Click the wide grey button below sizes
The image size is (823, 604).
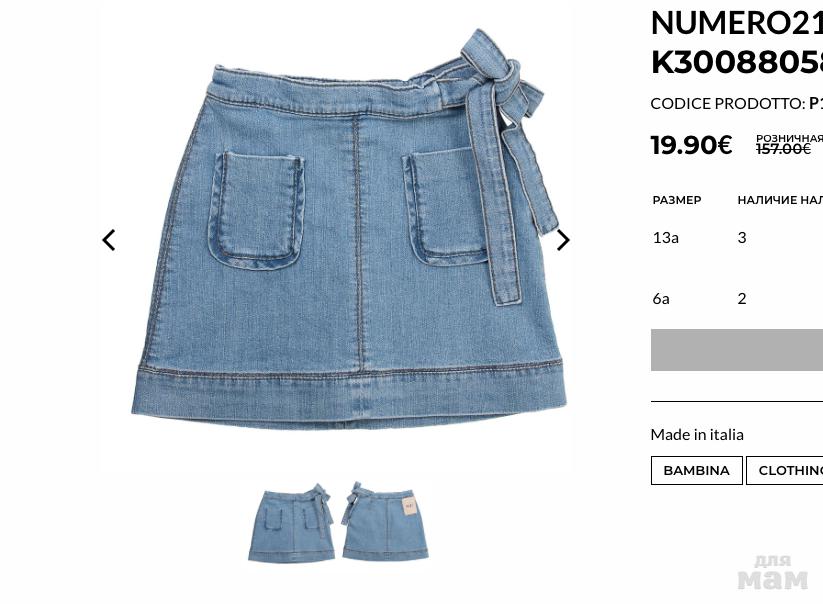737,350
